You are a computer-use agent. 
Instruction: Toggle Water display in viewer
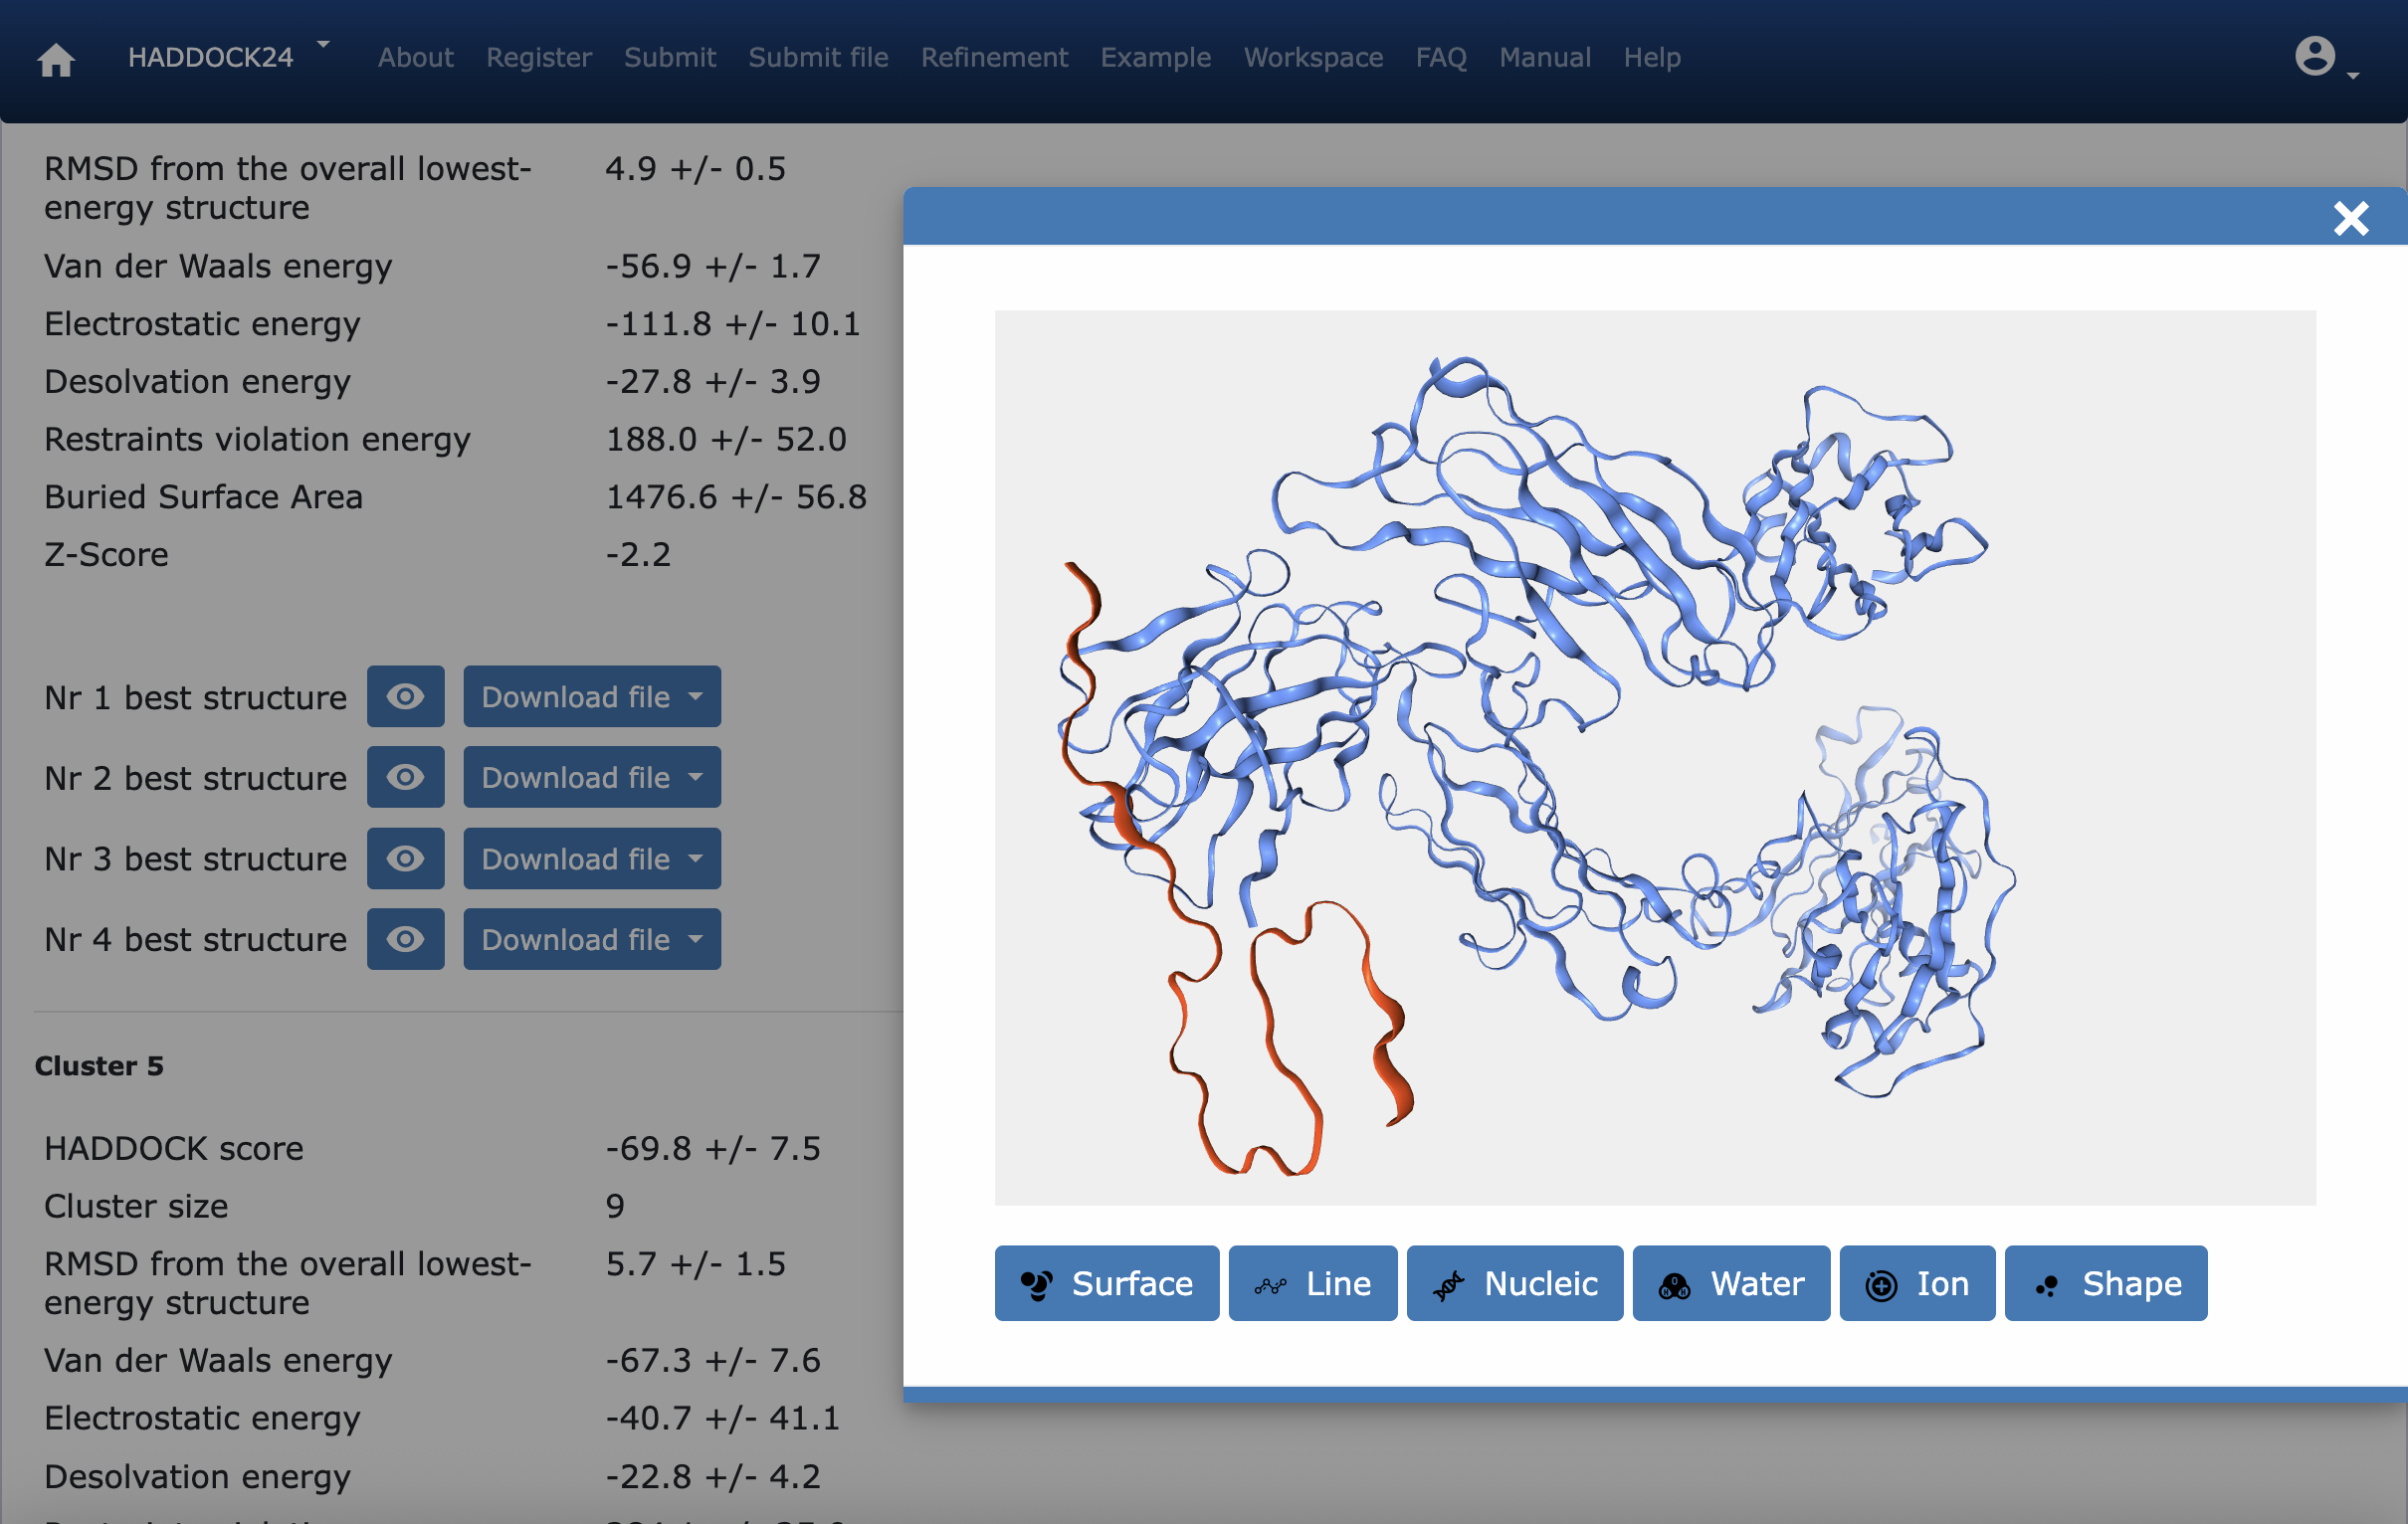(x=1730, y=1283)
